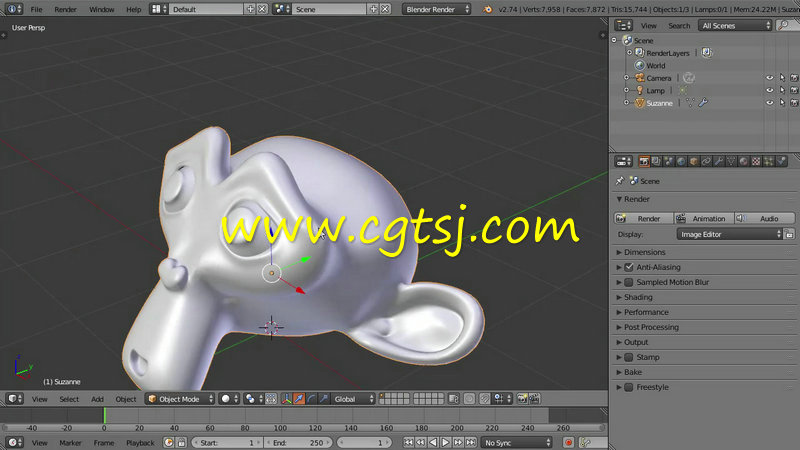Open the Constraints properties tab (chain link)
Image resolution: width=800 pixels, height=450 pixels.
(x=706, y=162)
